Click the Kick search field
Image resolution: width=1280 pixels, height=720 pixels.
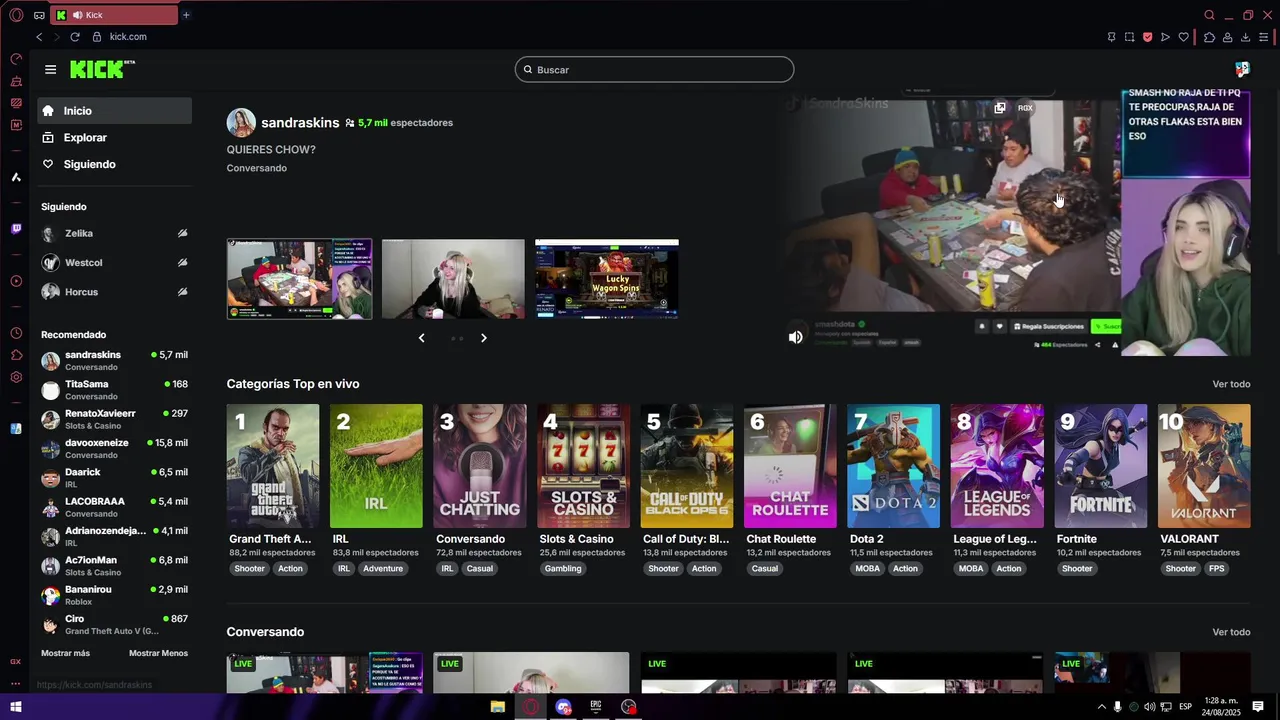coord(655,69)
